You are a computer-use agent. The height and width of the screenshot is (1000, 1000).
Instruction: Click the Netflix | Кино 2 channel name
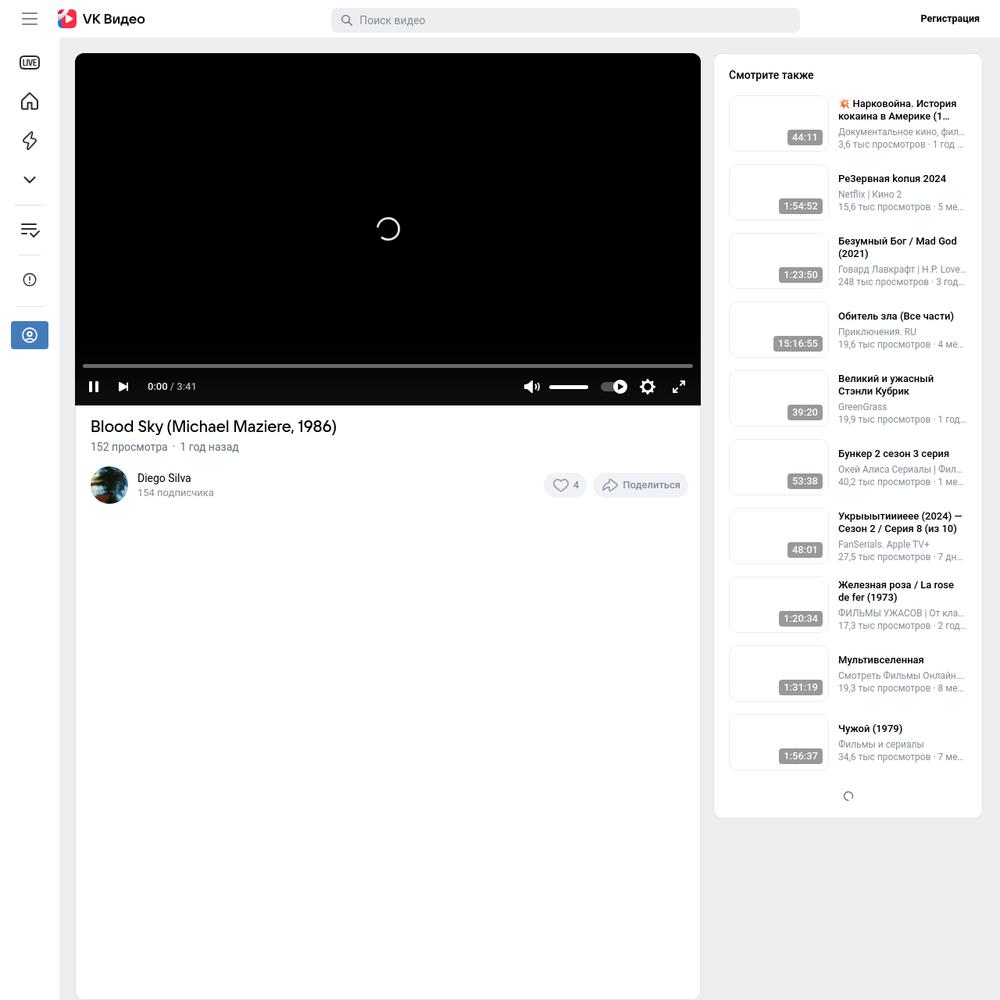click(x=869, y=195)
